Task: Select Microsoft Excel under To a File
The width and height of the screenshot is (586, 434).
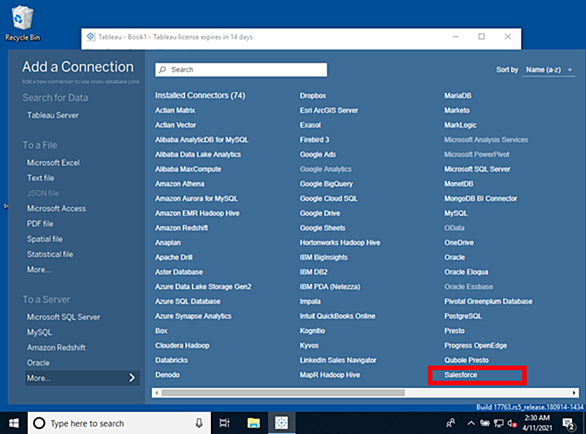Action: coord(53,163)
